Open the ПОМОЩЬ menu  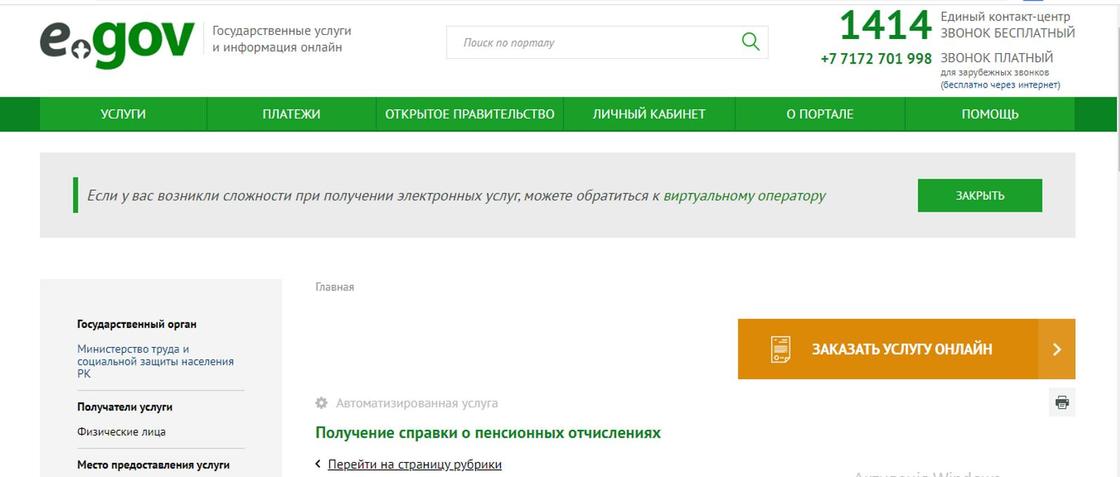point(989,114)
